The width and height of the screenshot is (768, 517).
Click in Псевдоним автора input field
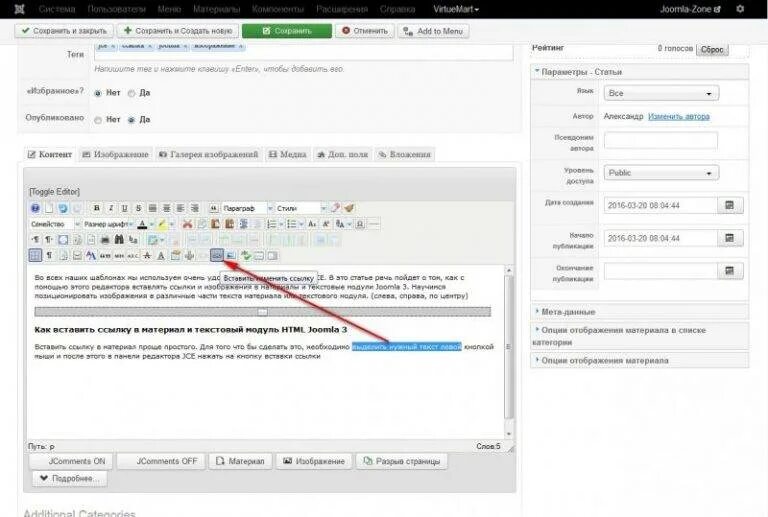[661, 141]
